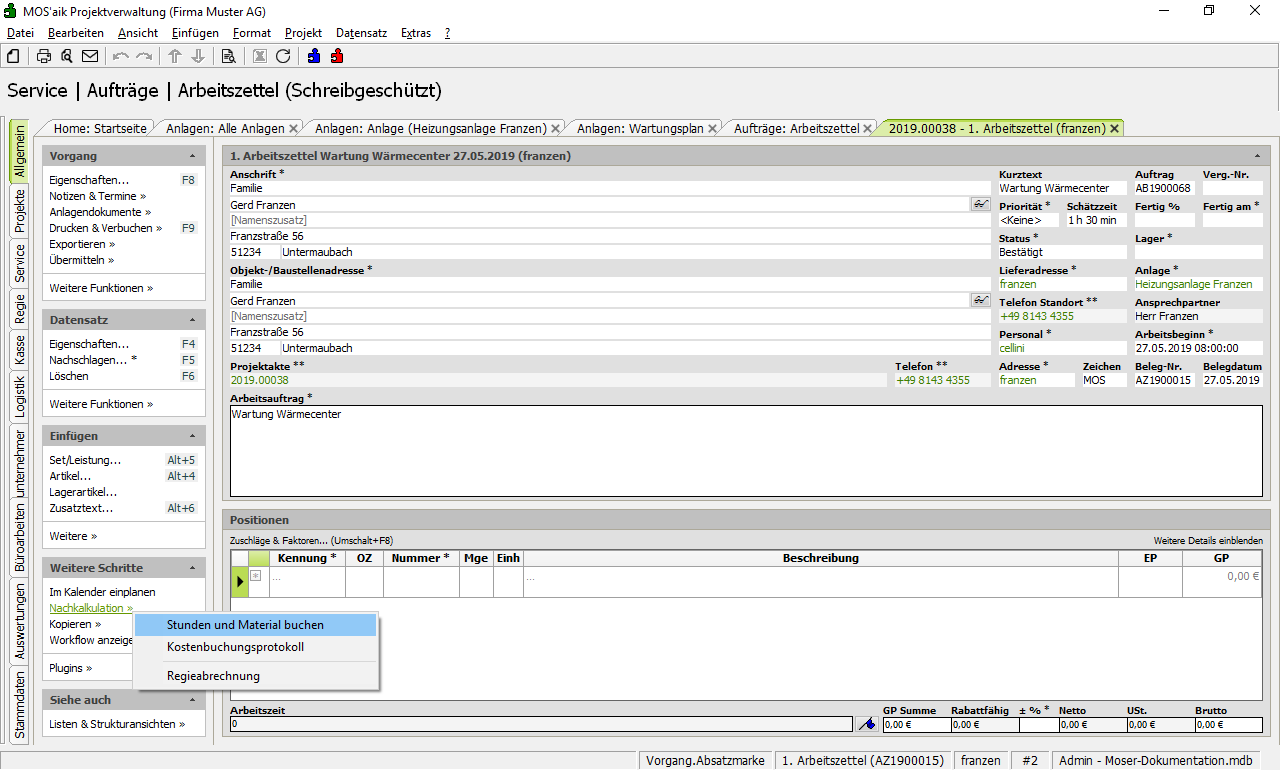Click the email envelope toolbar icon
This screenshot has width=1280, height=770.
click(x=90, y=56)
